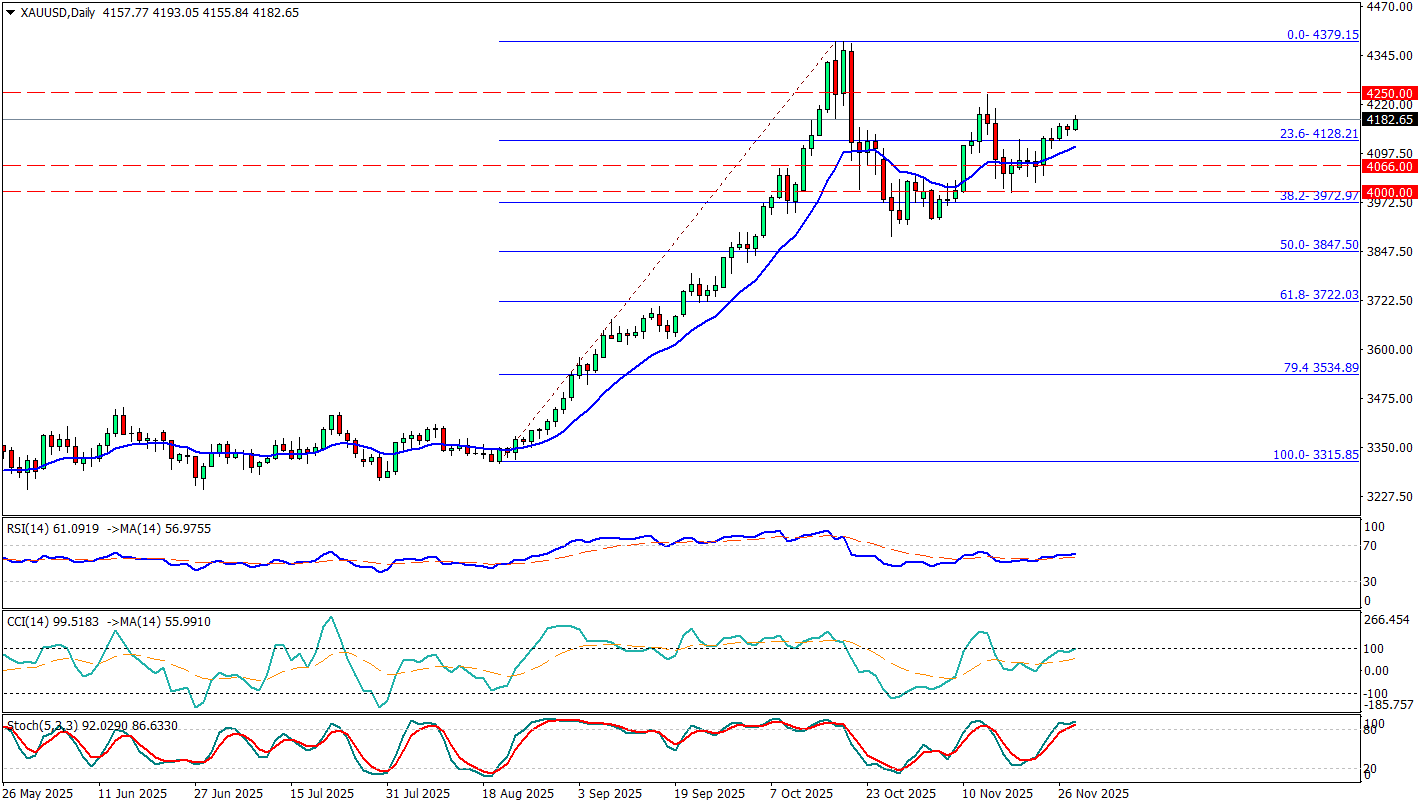Click the 38.2- 3972.97 Fibonacci label
1424x806 pixels.
point(1319,196)
